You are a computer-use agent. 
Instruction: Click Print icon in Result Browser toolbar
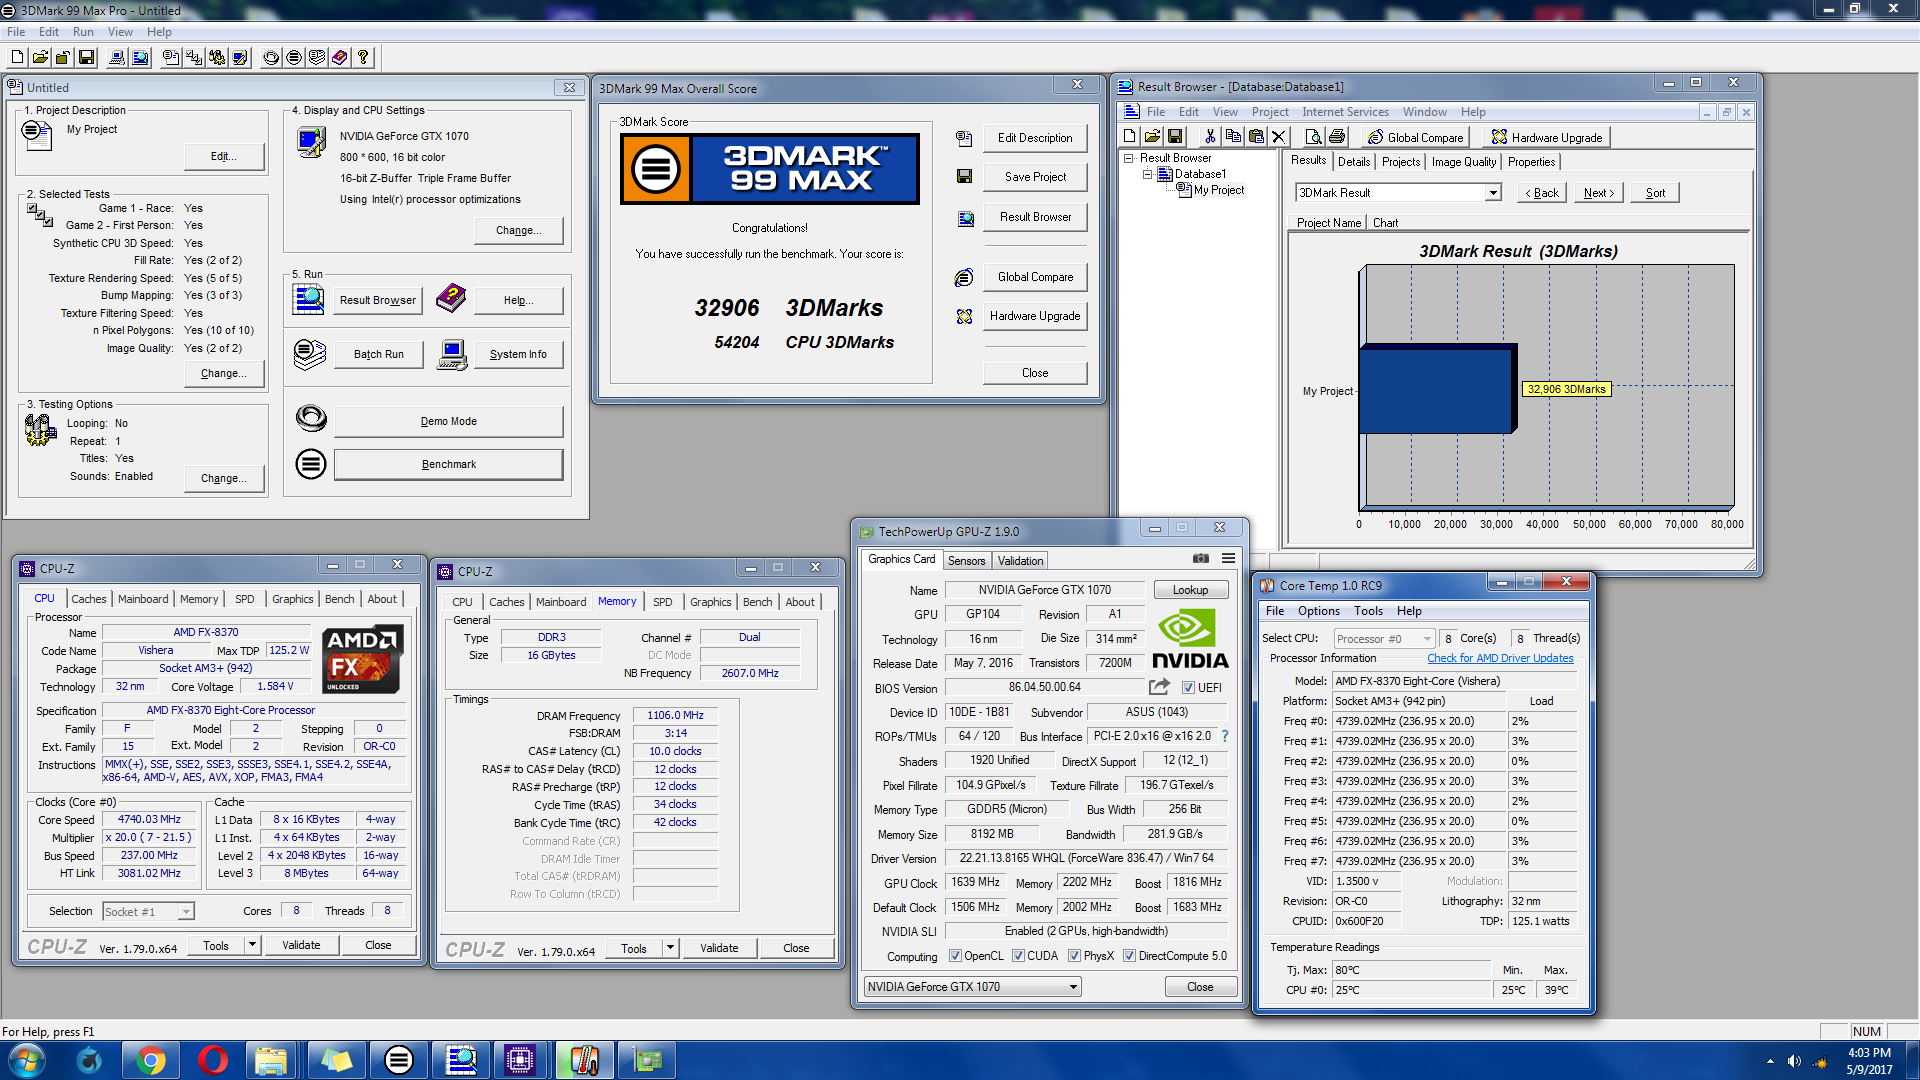(1336, 137)
